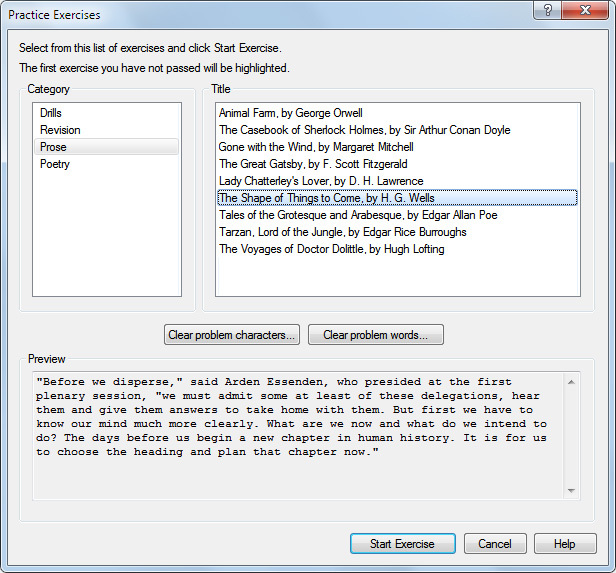Choose The Casebook of Sherlock Holmes title
The height and width of the screenshot is (573, 616).
(397, 130)
